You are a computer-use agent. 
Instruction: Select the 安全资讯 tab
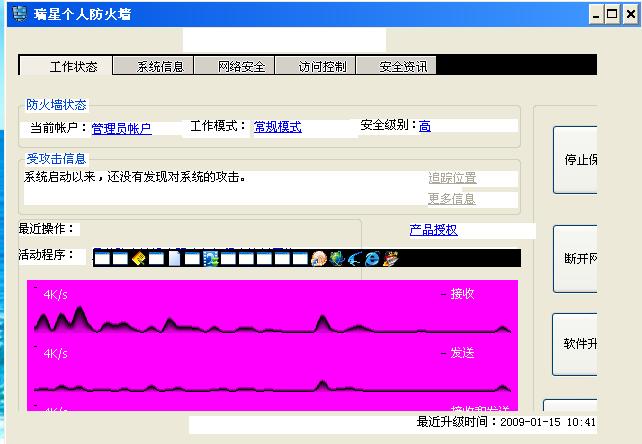(396, 66)
